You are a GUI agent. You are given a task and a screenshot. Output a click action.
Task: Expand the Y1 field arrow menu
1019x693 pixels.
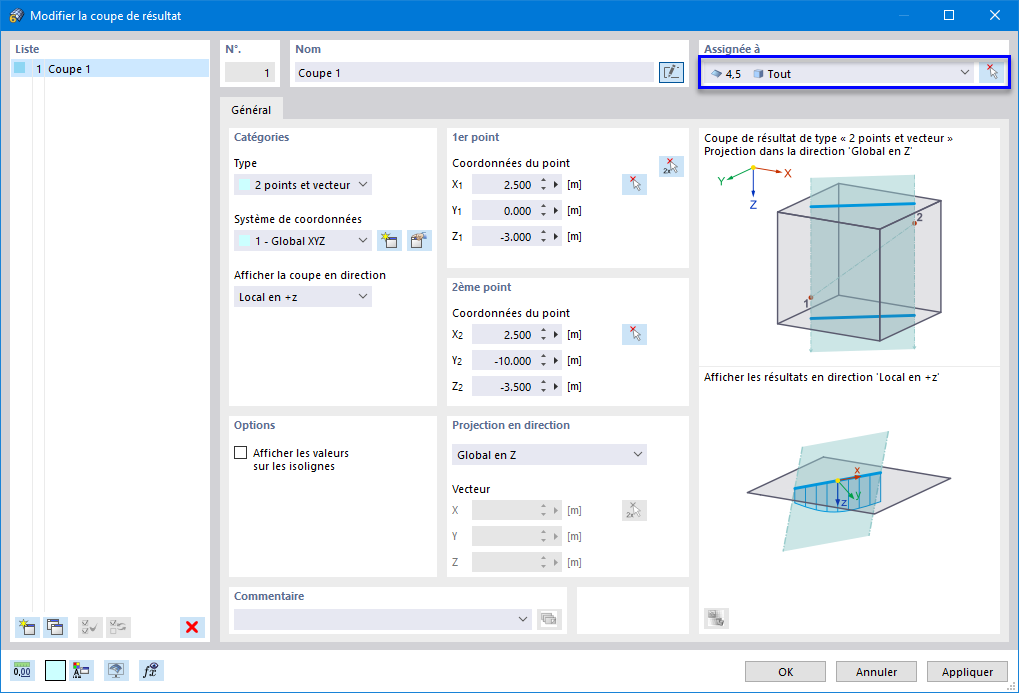click(x=556, y=211)
